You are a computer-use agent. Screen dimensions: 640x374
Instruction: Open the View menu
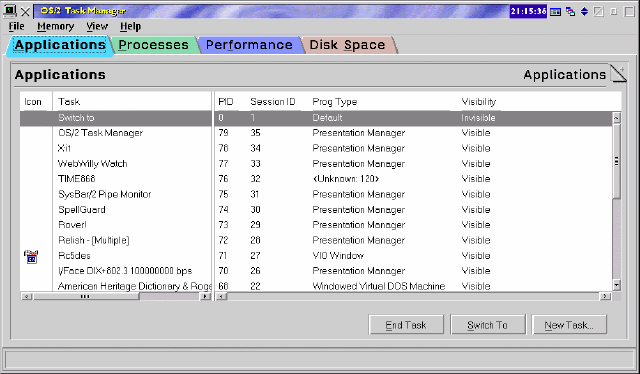click(97, 27)
